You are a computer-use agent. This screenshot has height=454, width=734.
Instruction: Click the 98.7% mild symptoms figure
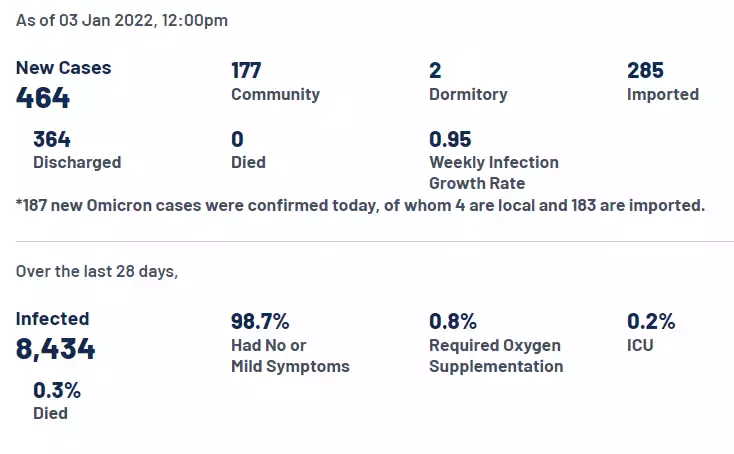260,321
